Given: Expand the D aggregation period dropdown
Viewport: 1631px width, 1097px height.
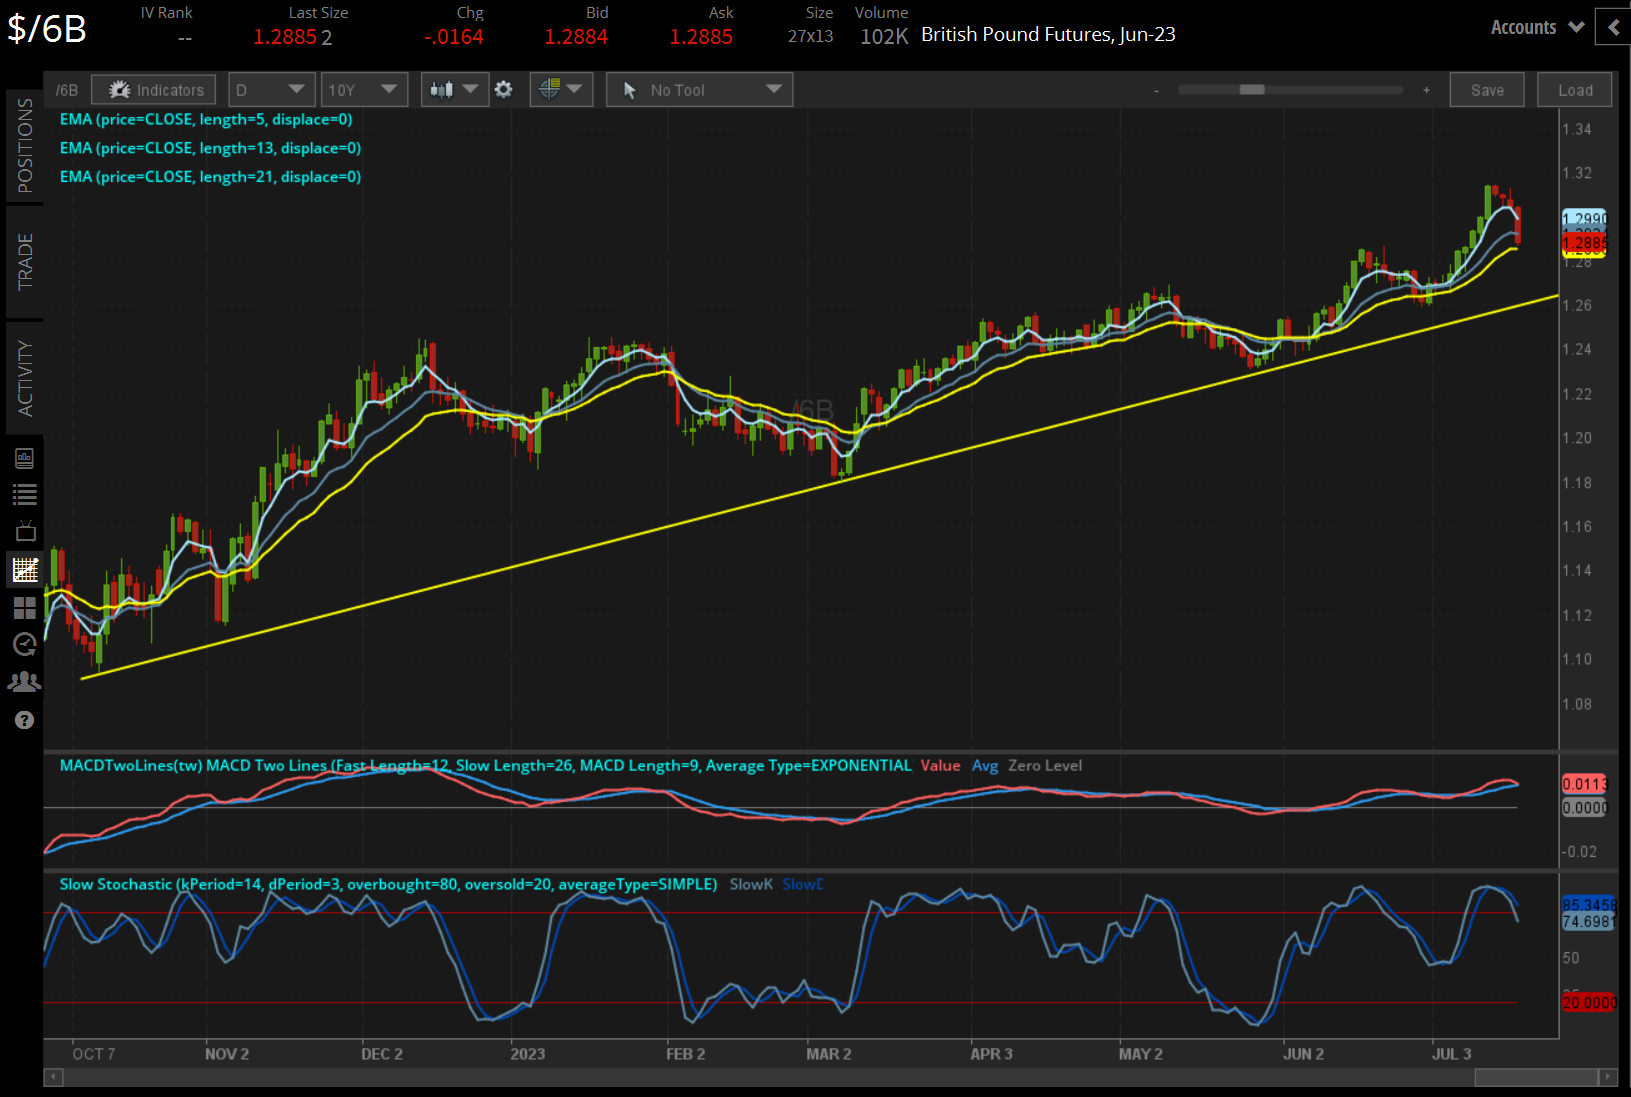Looking at the screenshot, I should tap(270, 90).
